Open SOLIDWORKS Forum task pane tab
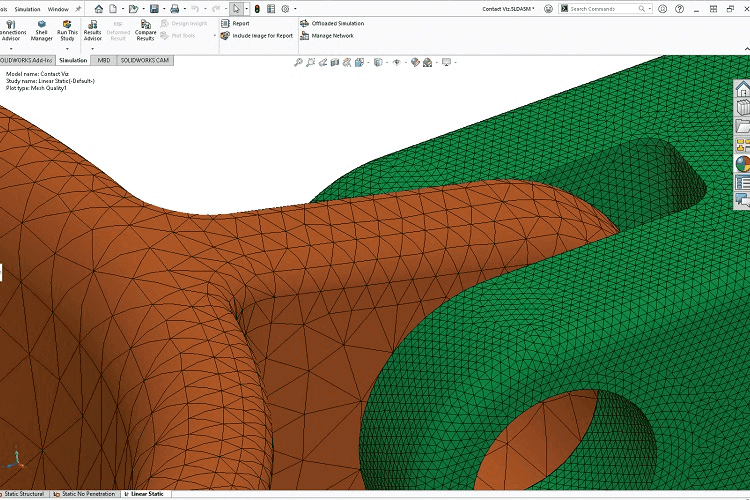The height and width of the screenshot is (500, 750). point(742,200)
